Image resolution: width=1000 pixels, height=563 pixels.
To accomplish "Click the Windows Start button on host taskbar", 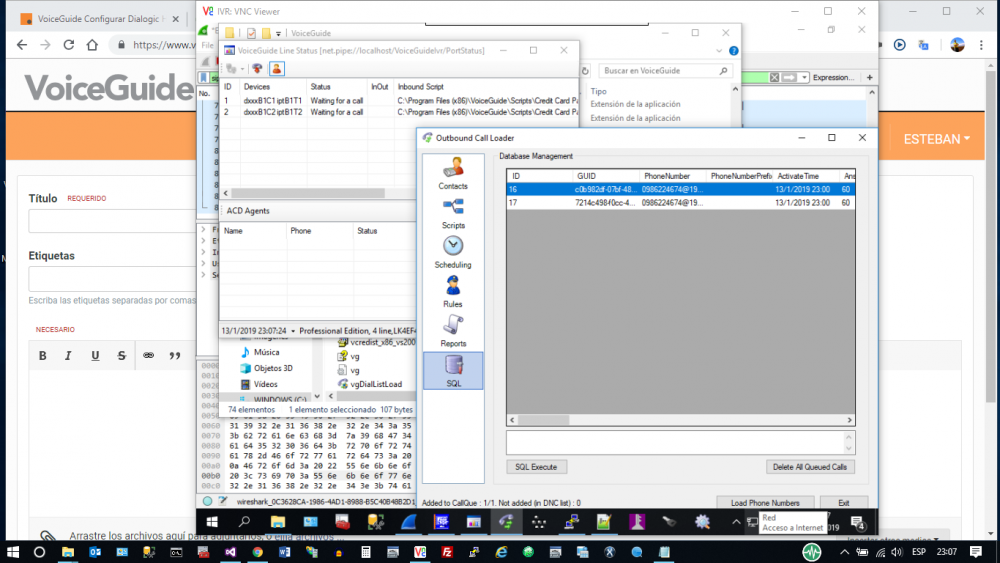I will click(x=12, y=551).
